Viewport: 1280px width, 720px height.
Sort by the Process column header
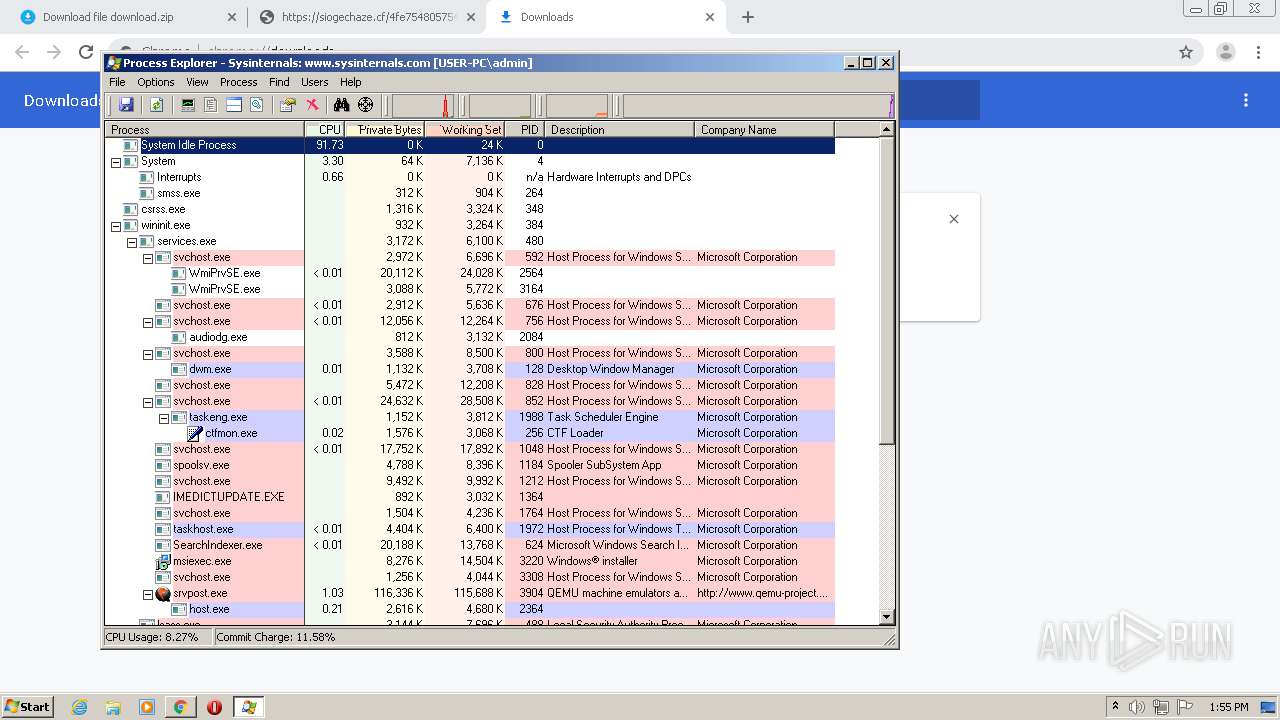(x=205, y=129)
